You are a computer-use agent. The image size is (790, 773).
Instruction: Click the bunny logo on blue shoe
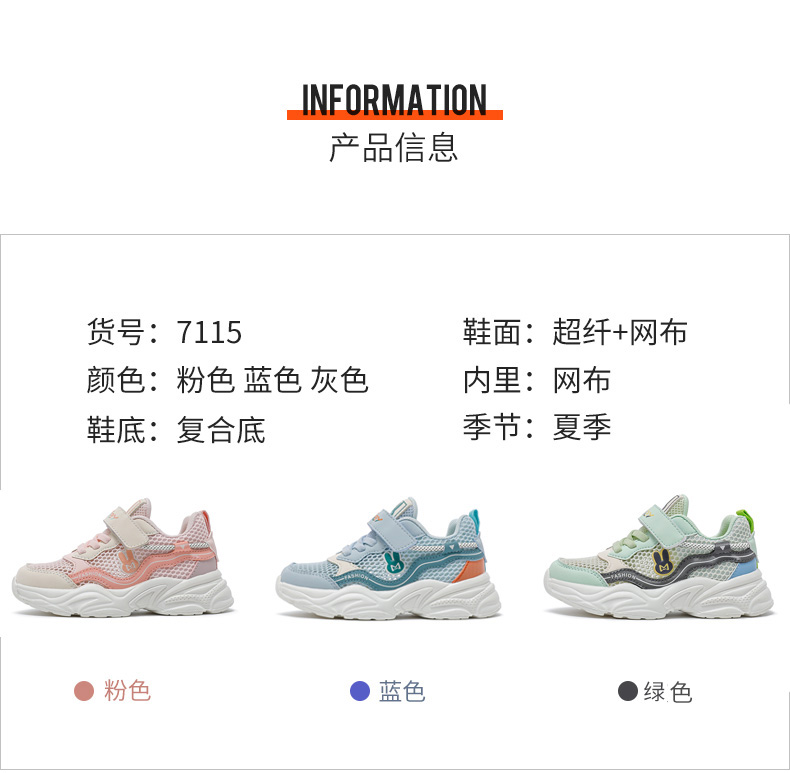coord(393,561)
